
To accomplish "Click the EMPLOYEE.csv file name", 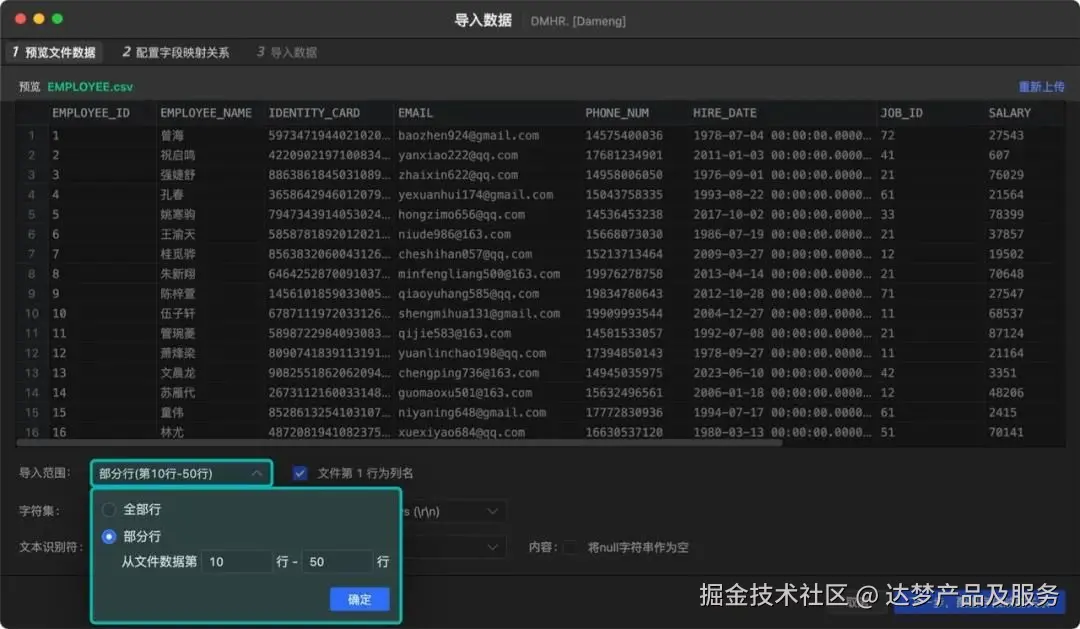I will [x=90, y=87].
